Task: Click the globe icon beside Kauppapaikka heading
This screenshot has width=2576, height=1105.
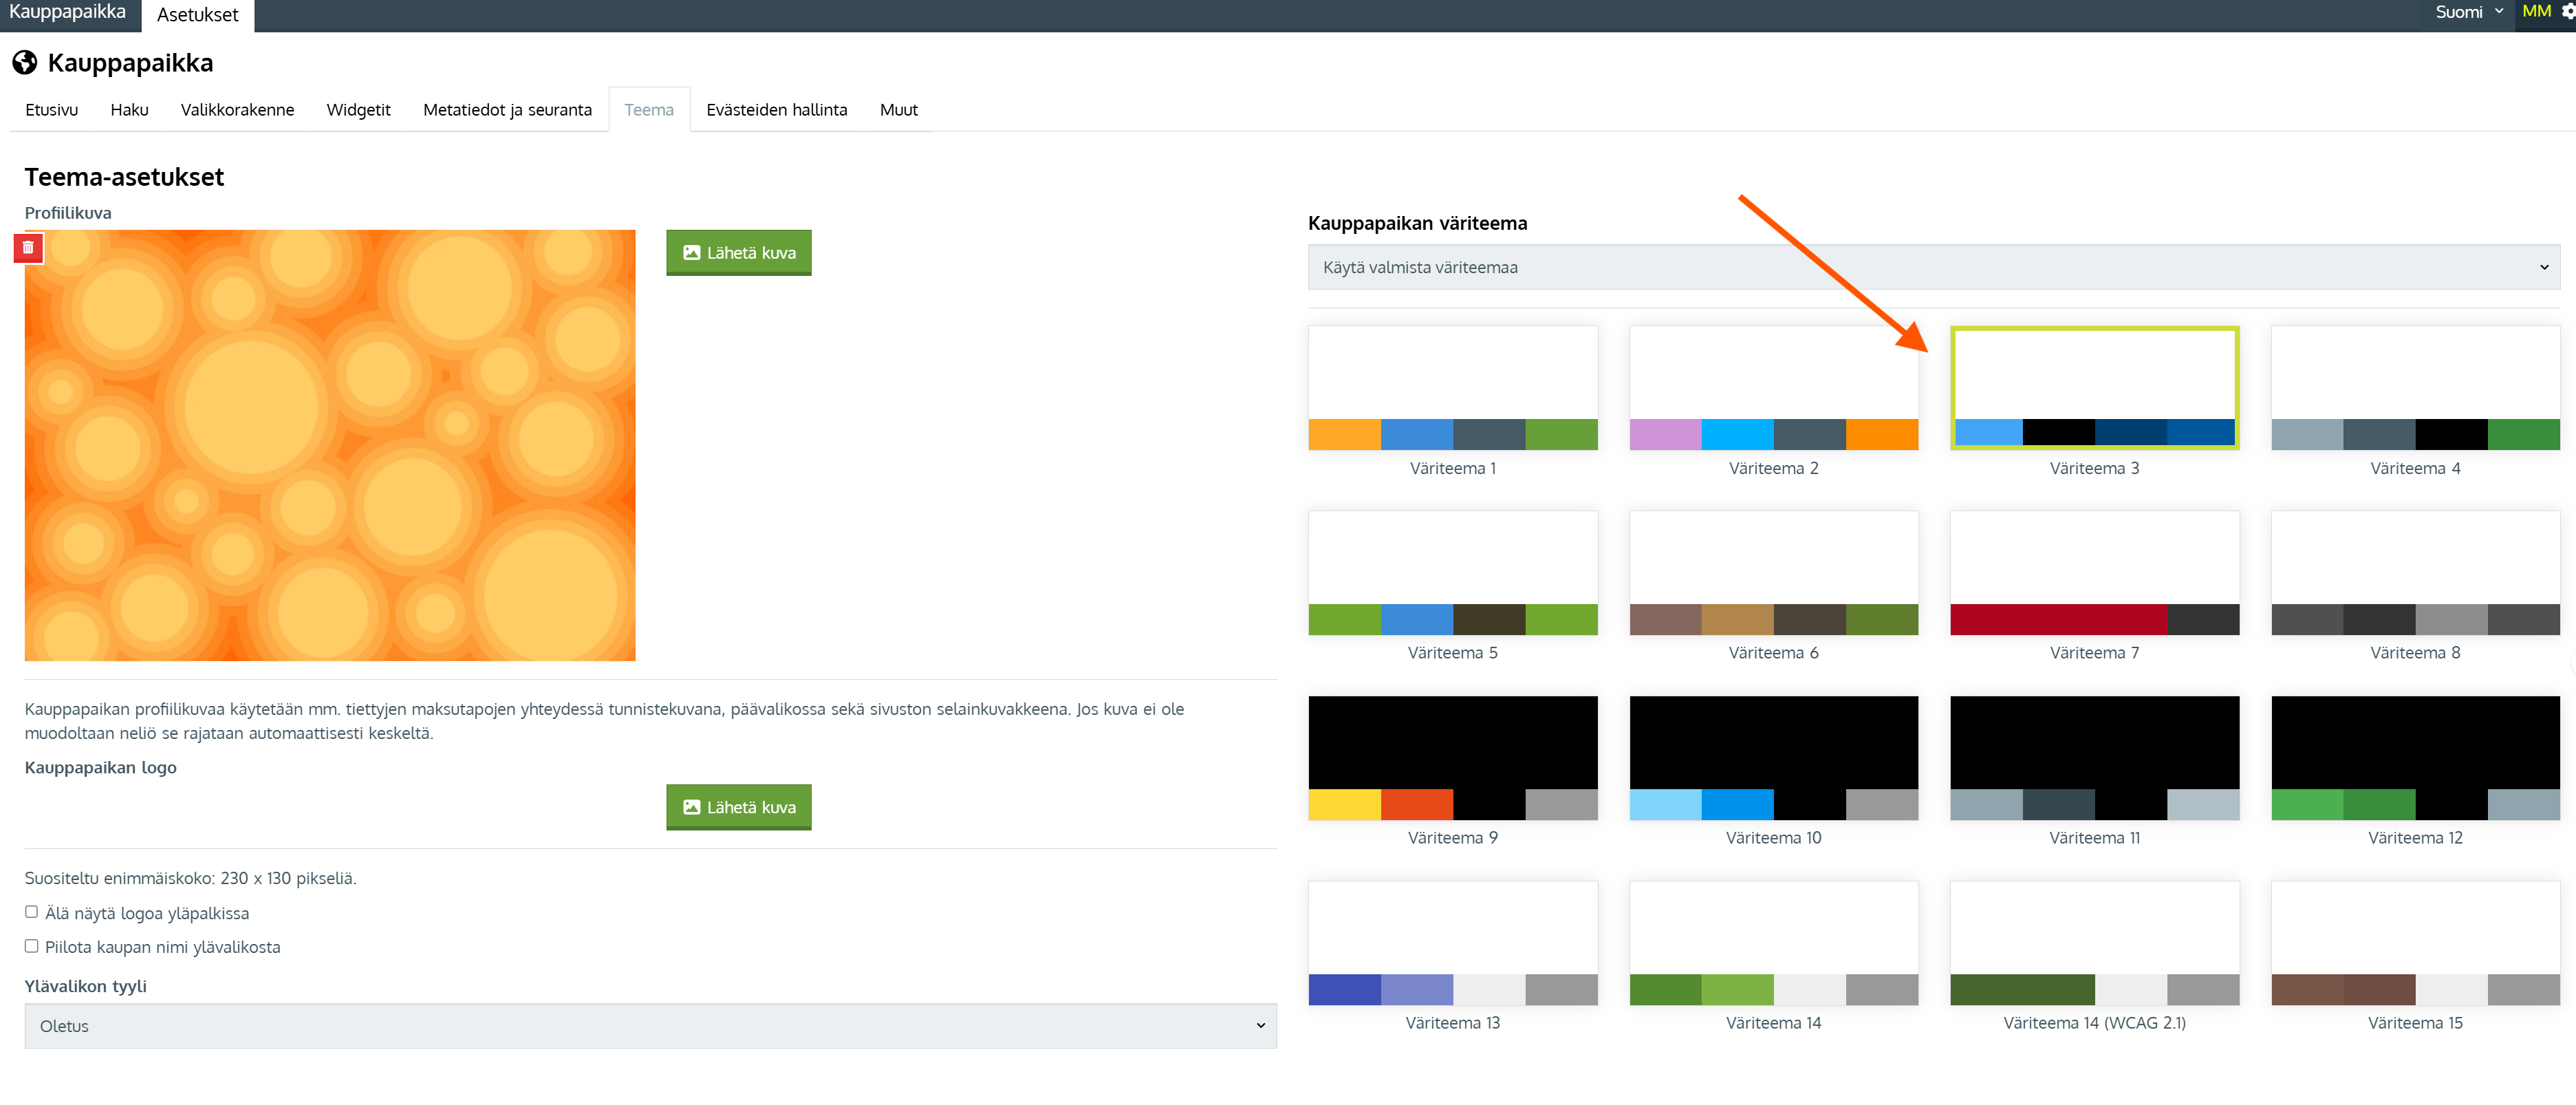Action: pos(25,63)
